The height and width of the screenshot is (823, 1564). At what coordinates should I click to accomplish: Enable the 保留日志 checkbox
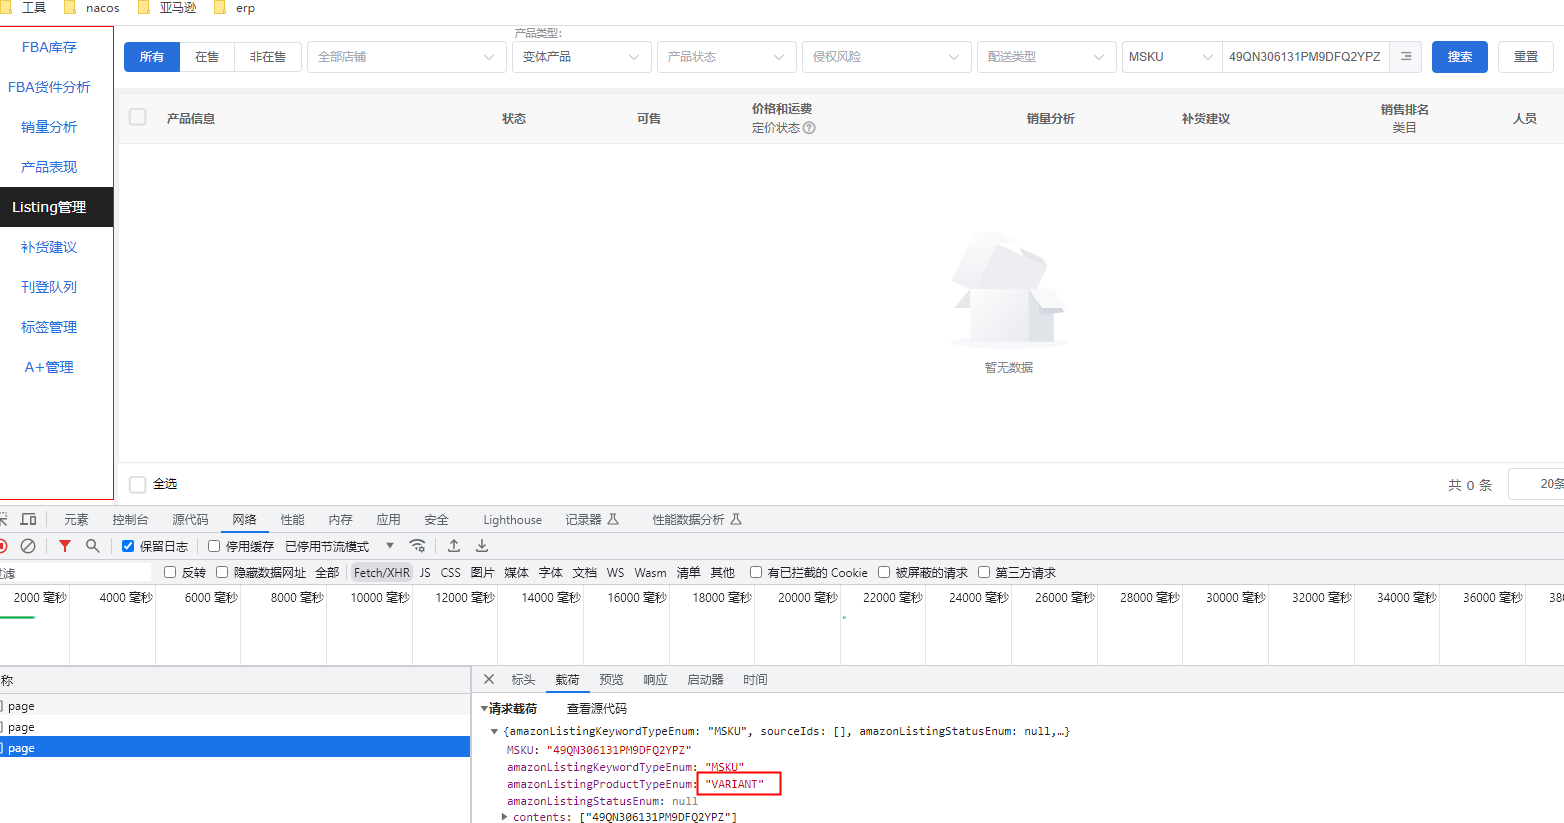(128, 546)
